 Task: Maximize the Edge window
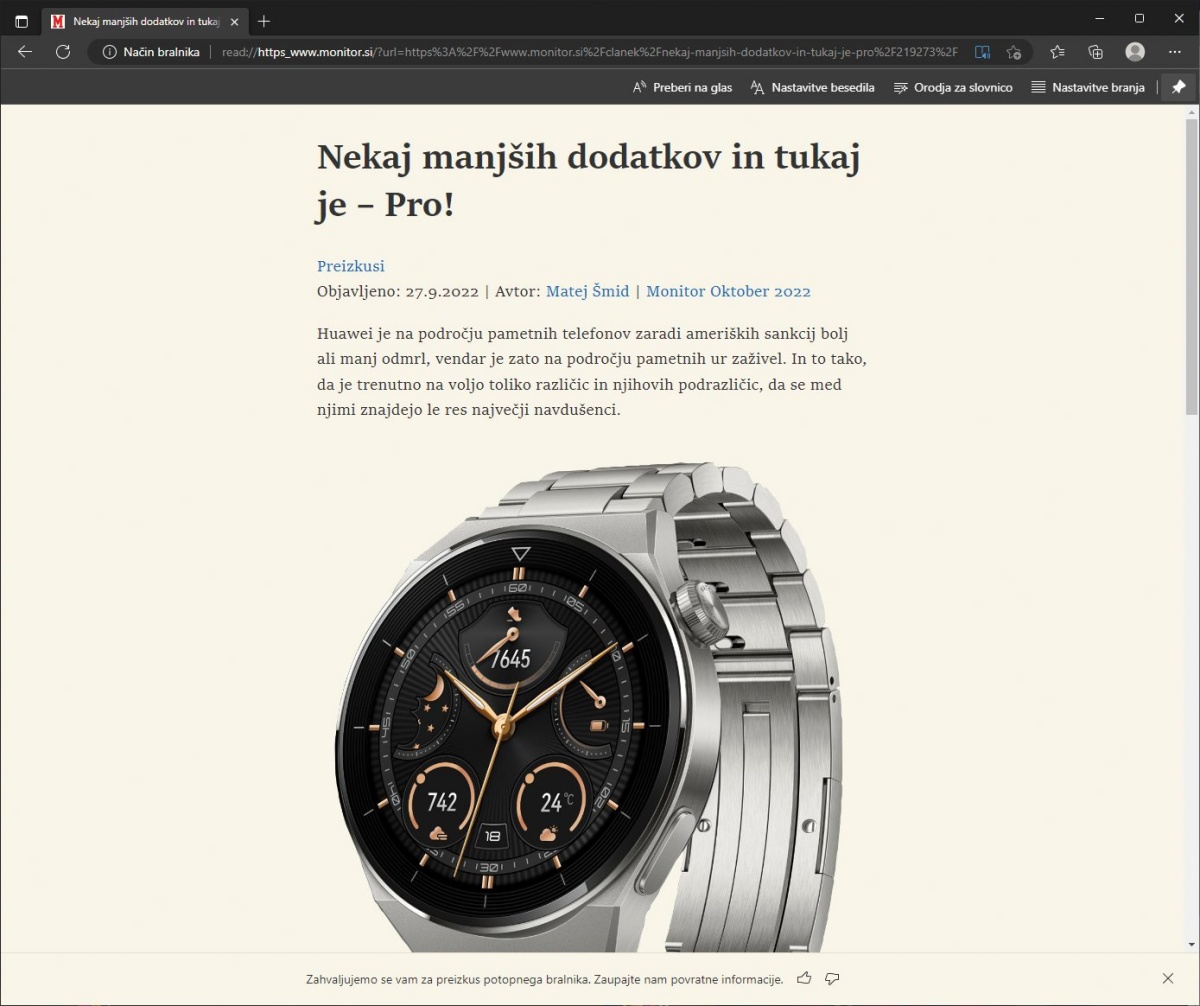[1139, 18]
